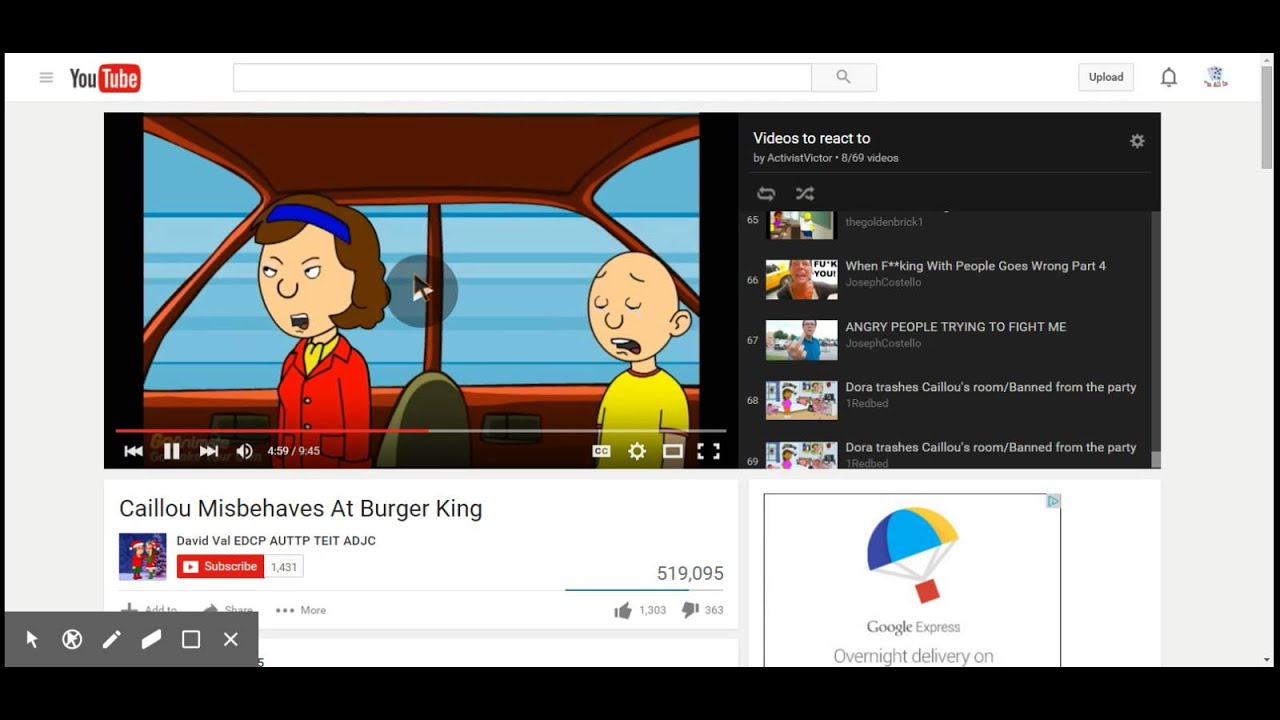Play playlist video 68 Dora trashes Caillou's room
The height and width of the screenshot is (720, 1280).
pyautogui.click(x=991, y=387)
